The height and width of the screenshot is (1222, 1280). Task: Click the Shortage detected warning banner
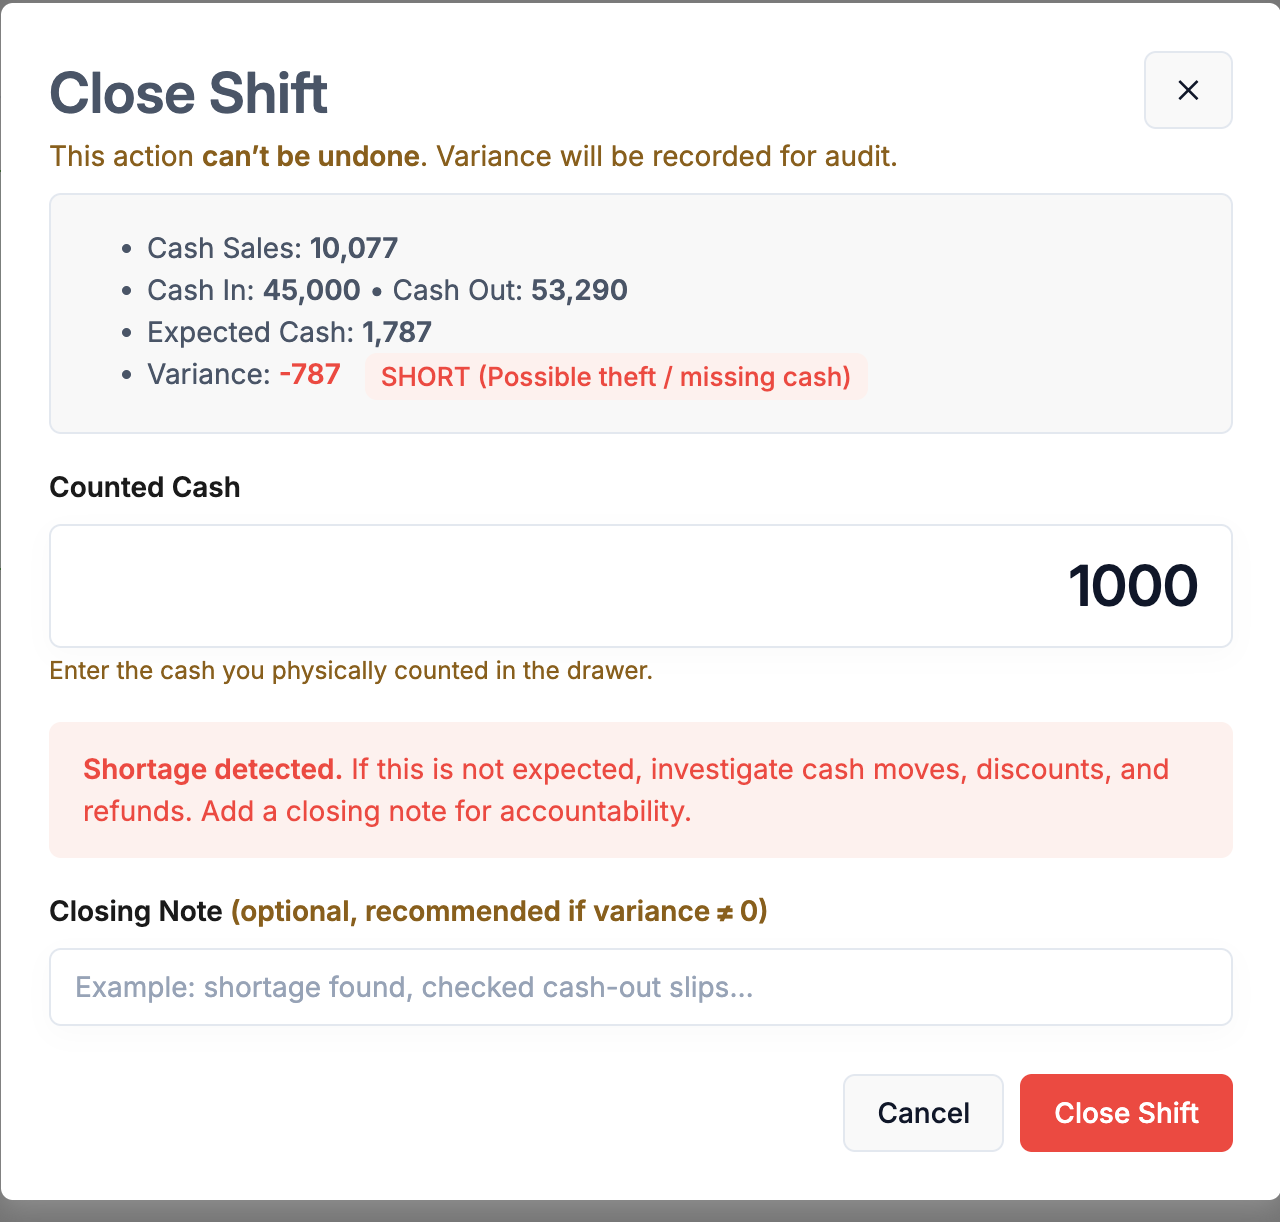[x=640, y=790]
